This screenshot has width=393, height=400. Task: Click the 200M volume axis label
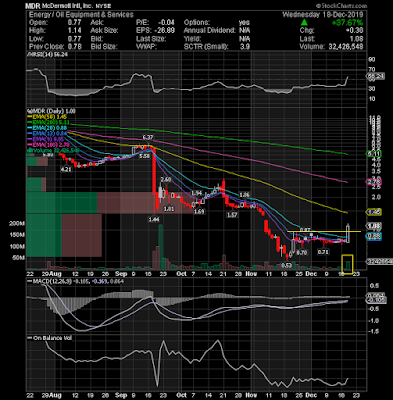coord(17,224)
